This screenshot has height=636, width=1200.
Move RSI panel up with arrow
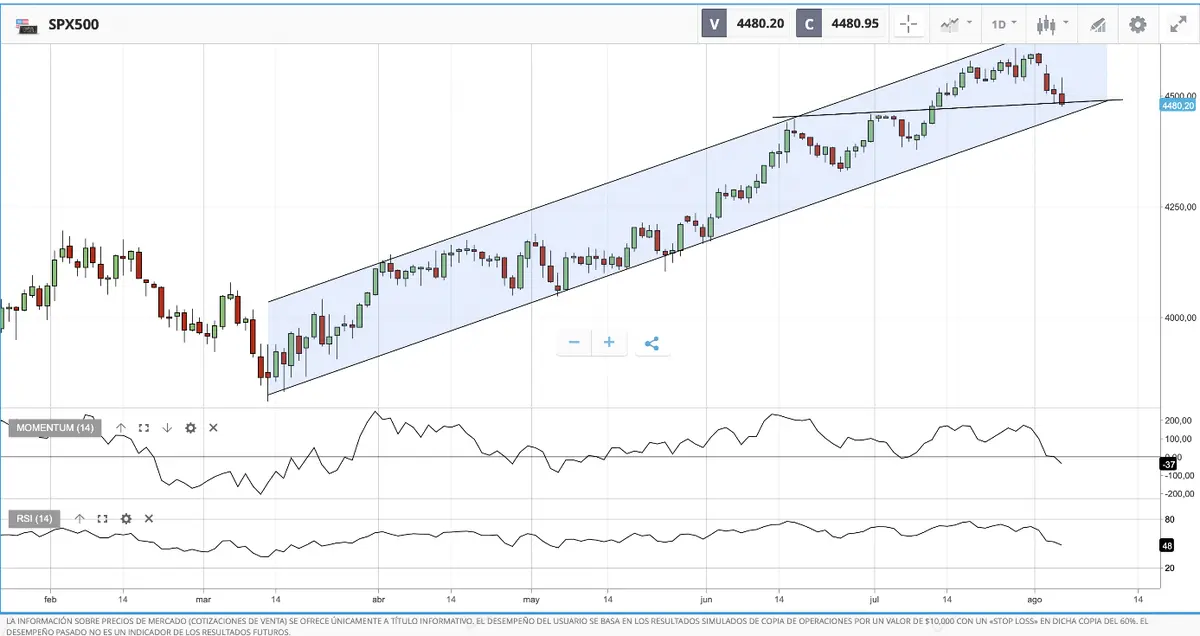[x=79, y=519]
